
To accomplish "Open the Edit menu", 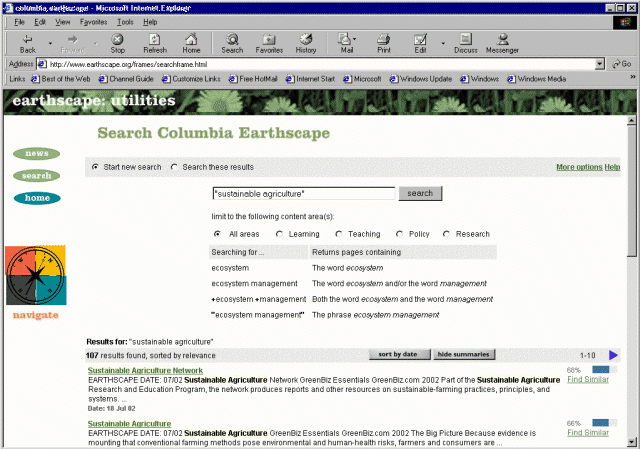I will point(40,22).
